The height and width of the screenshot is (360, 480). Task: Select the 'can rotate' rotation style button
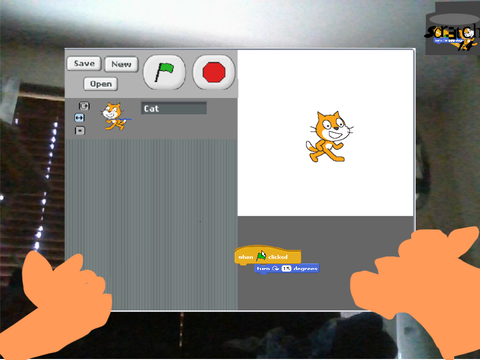(x=84, y=106)
